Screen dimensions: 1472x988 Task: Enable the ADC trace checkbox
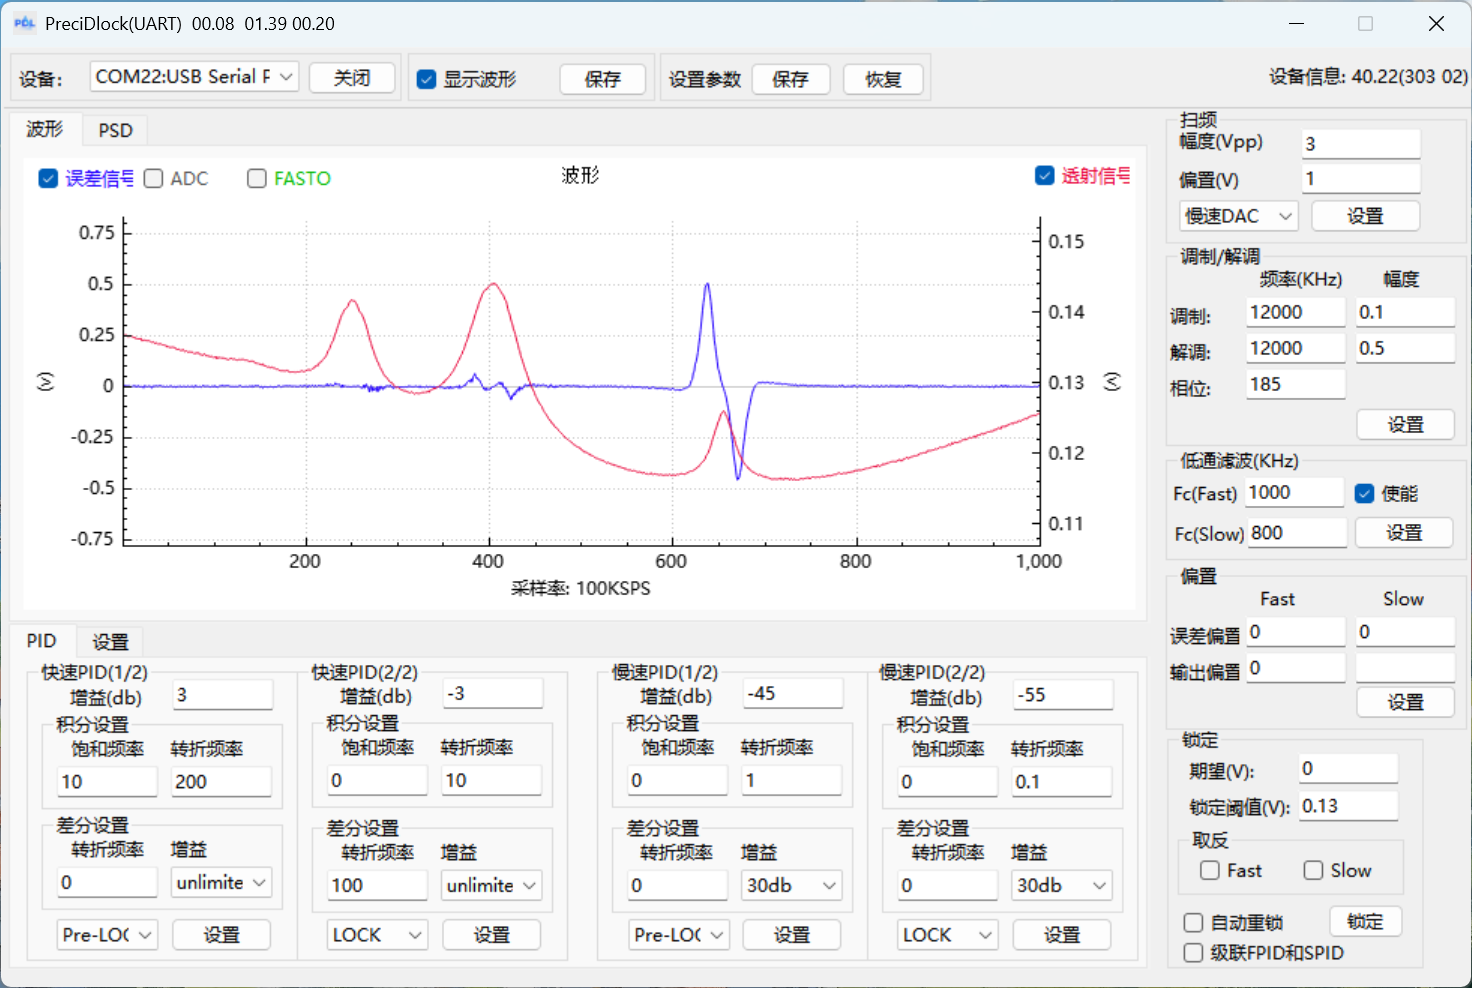tap(154, 178)
